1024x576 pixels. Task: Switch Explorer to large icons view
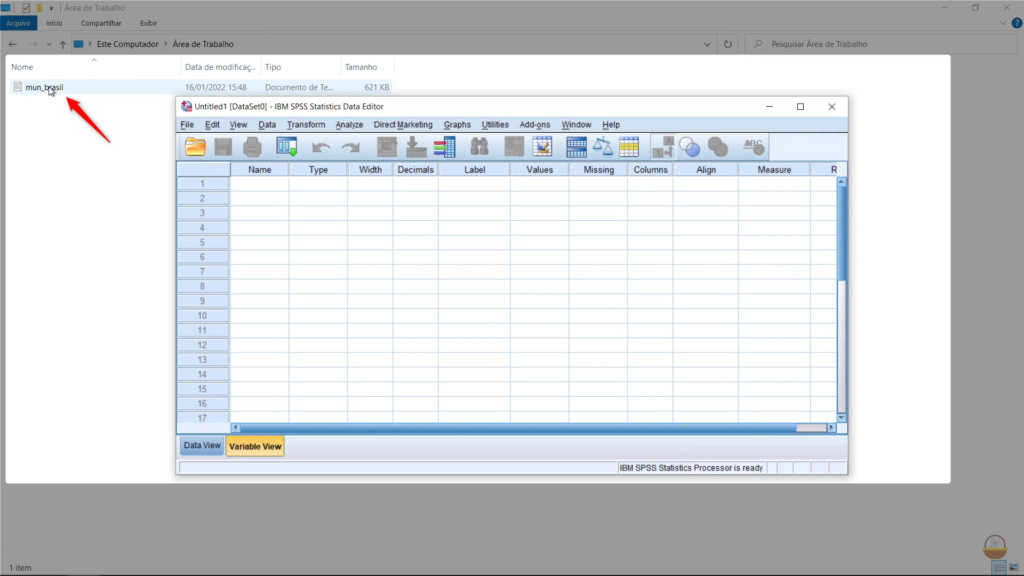click(x=1014, y=568)
